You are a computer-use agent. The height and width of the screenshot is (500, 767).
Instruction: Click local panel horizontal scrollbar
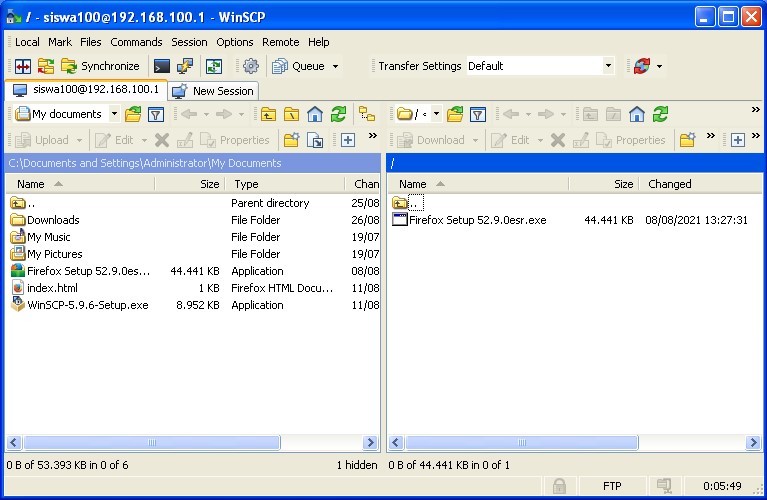tap(152, 442)
